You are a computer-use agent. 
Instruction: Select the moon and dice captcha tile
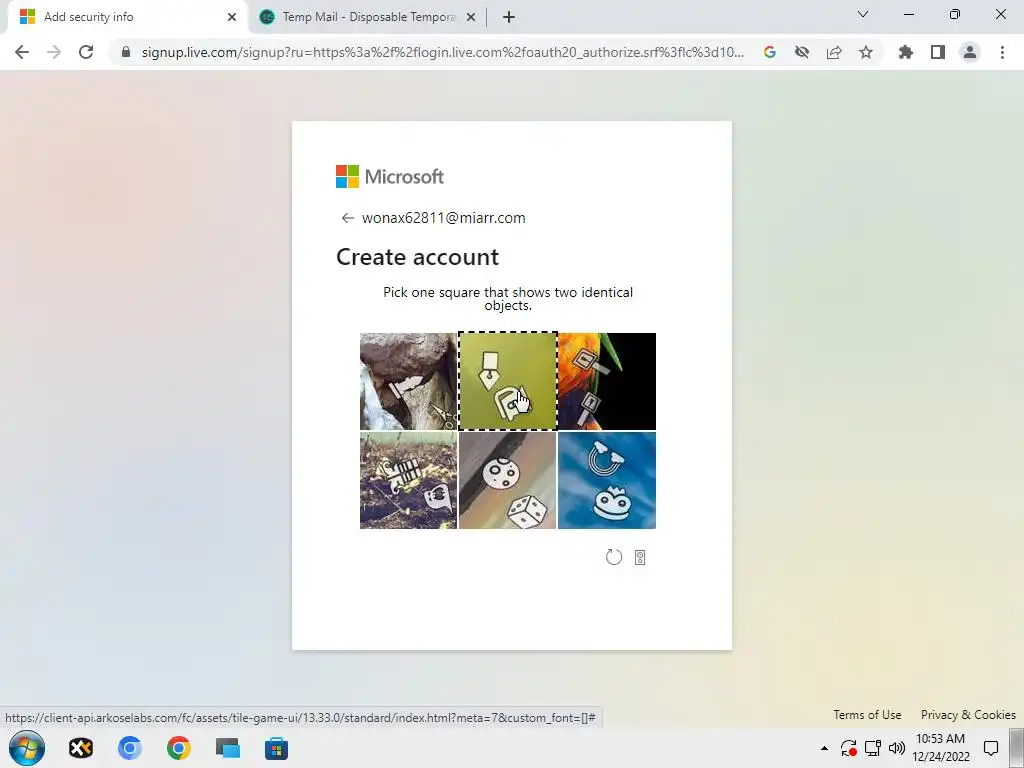(507, 480)
